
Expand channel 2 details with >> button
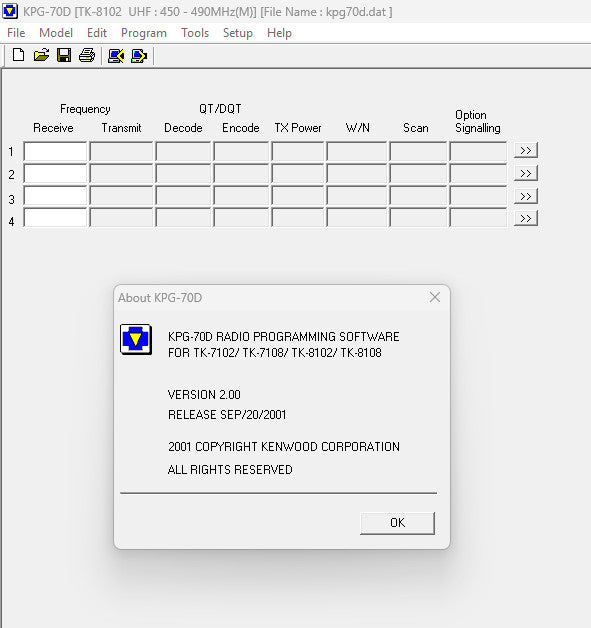525,173
